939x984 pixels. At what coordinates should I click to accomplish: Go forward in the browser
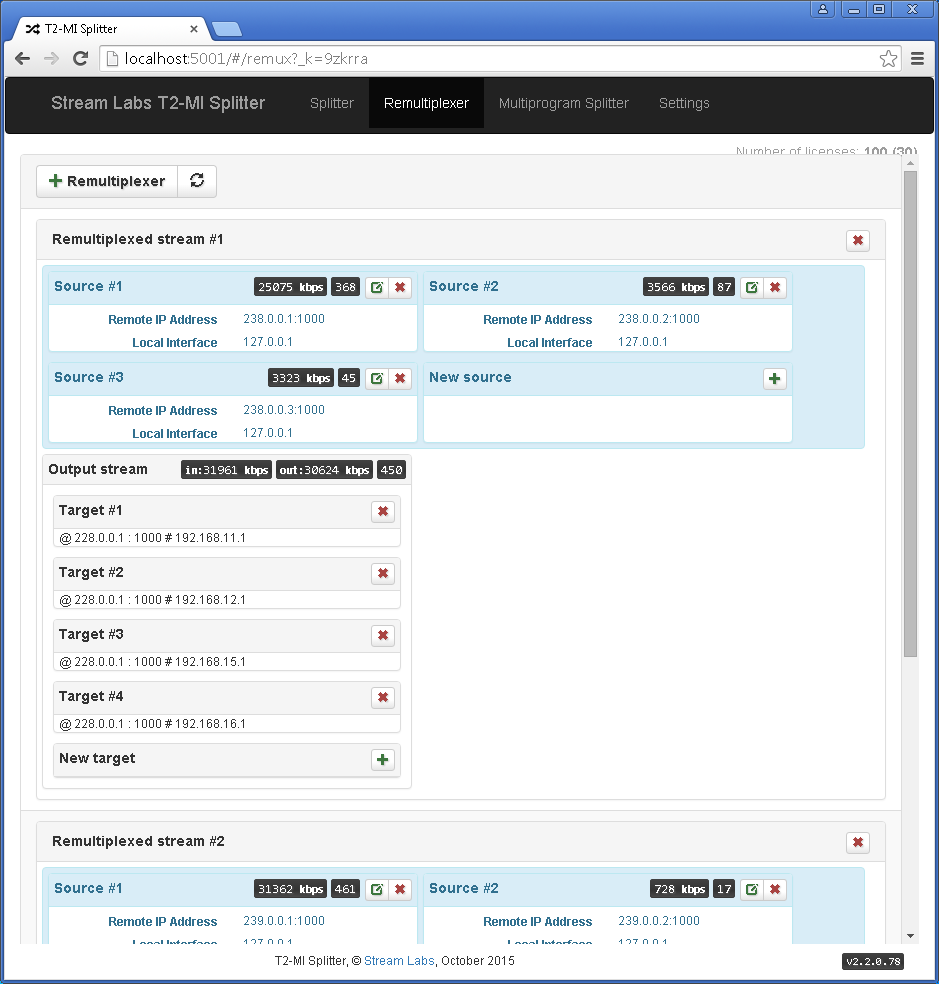point(51,59)
